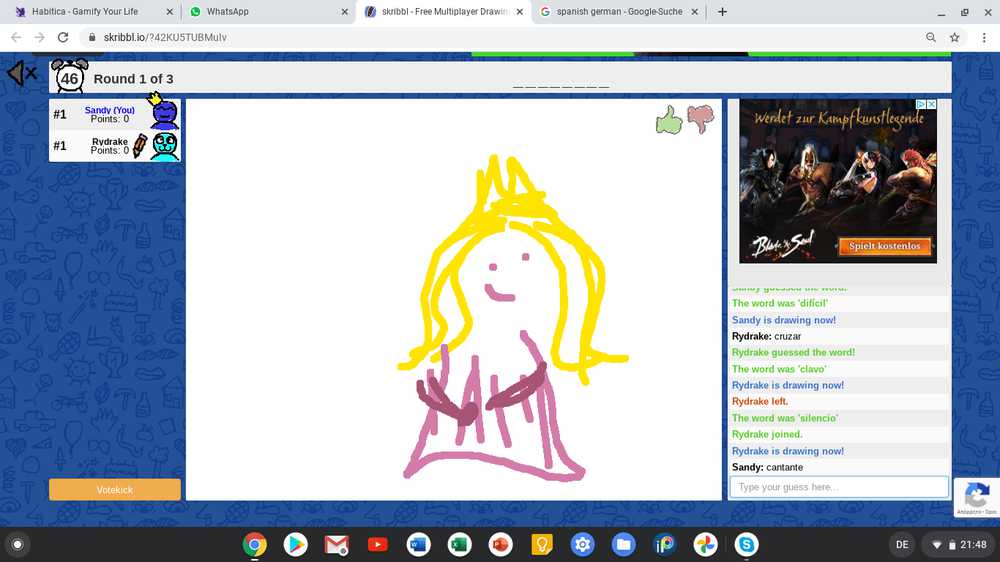Dislike the drawing with thumbs down
Image resolution: width=1000 pixels, height=562 pixels.
pos(701,120)
